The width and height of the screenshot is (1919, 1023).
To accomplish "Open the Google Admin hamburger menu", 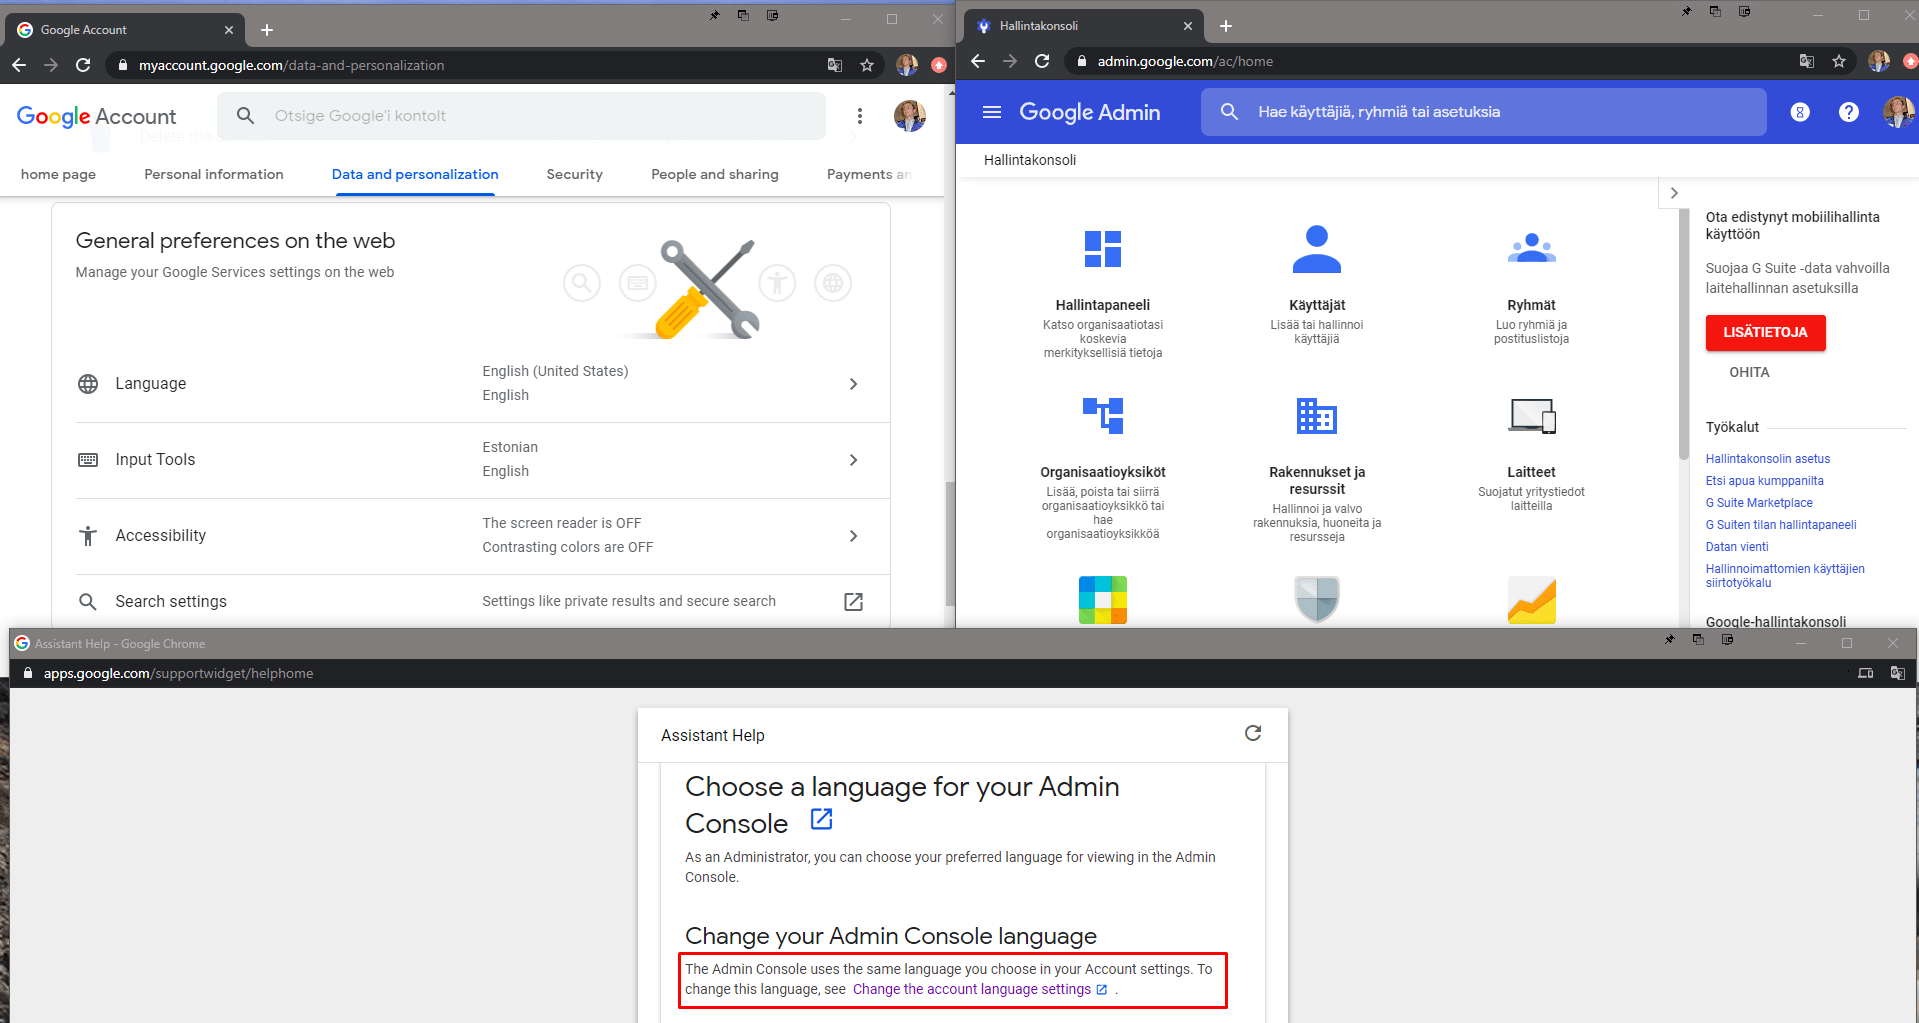I will click(991, 112).
